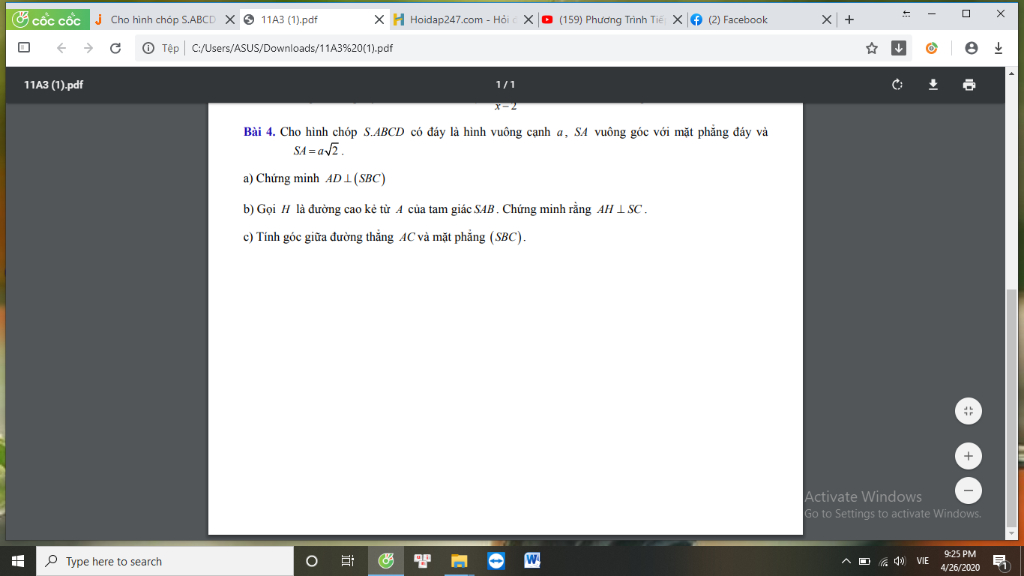Open Microsoft Word from taskbar
This screenshot has height=576, width=1024.
(532, 561)
